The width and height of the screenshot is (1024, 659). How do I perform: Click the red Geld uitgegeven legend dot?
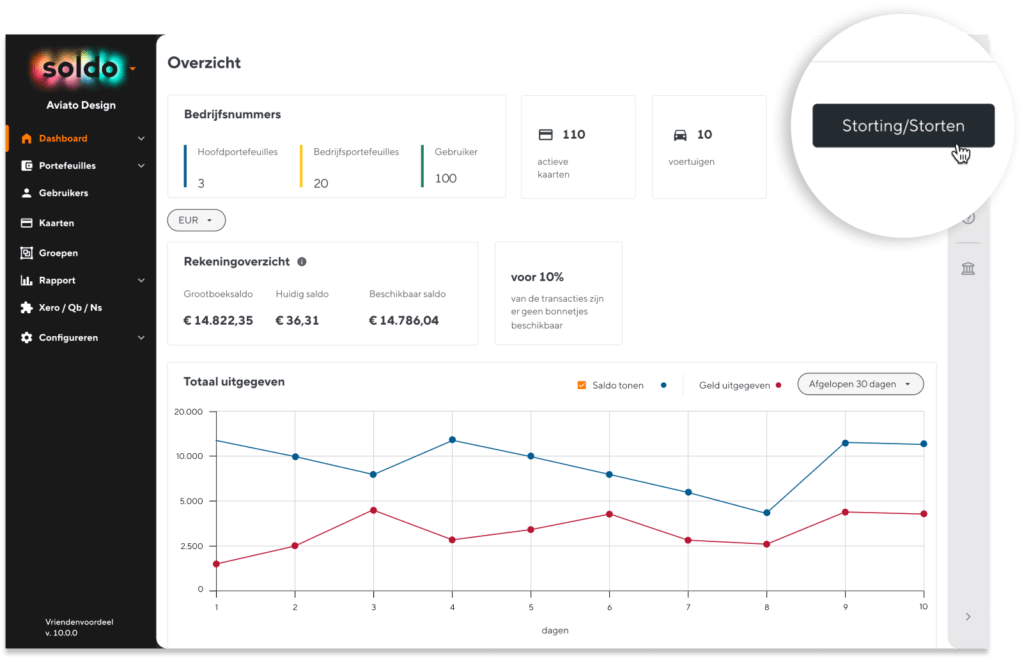[778, 385]
